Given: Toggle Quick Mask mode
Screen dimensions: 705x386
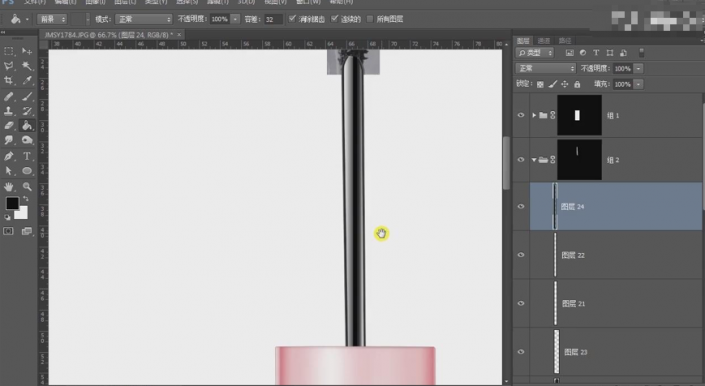Looking at the screenshot, I should coord(9,231).
